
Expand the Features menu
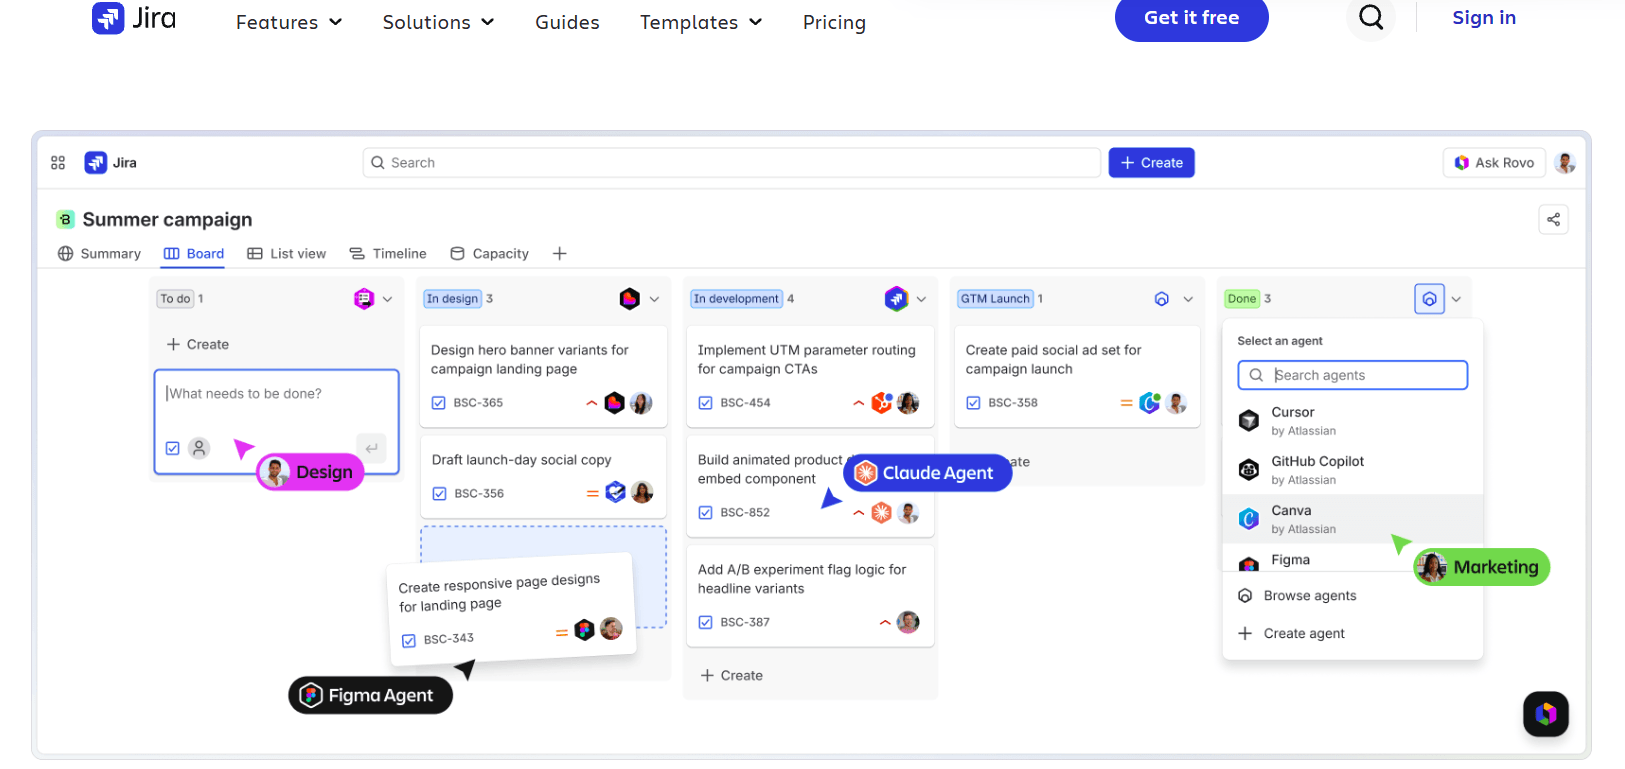tap(289, 22)
